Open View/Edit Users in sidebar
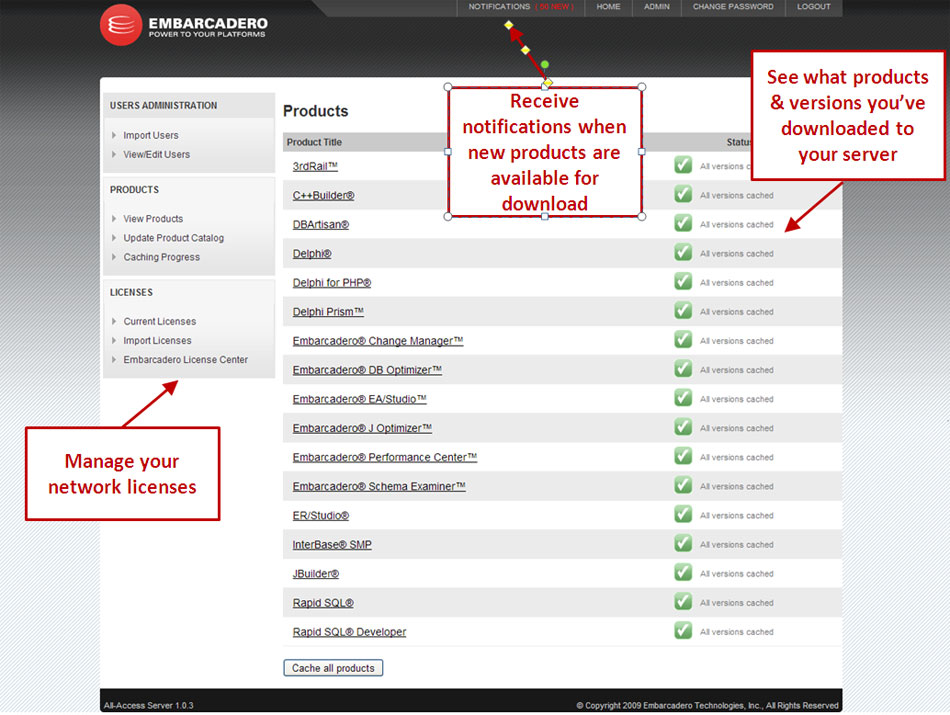Viewport: 950px width, 715px height. coord(156,155)
